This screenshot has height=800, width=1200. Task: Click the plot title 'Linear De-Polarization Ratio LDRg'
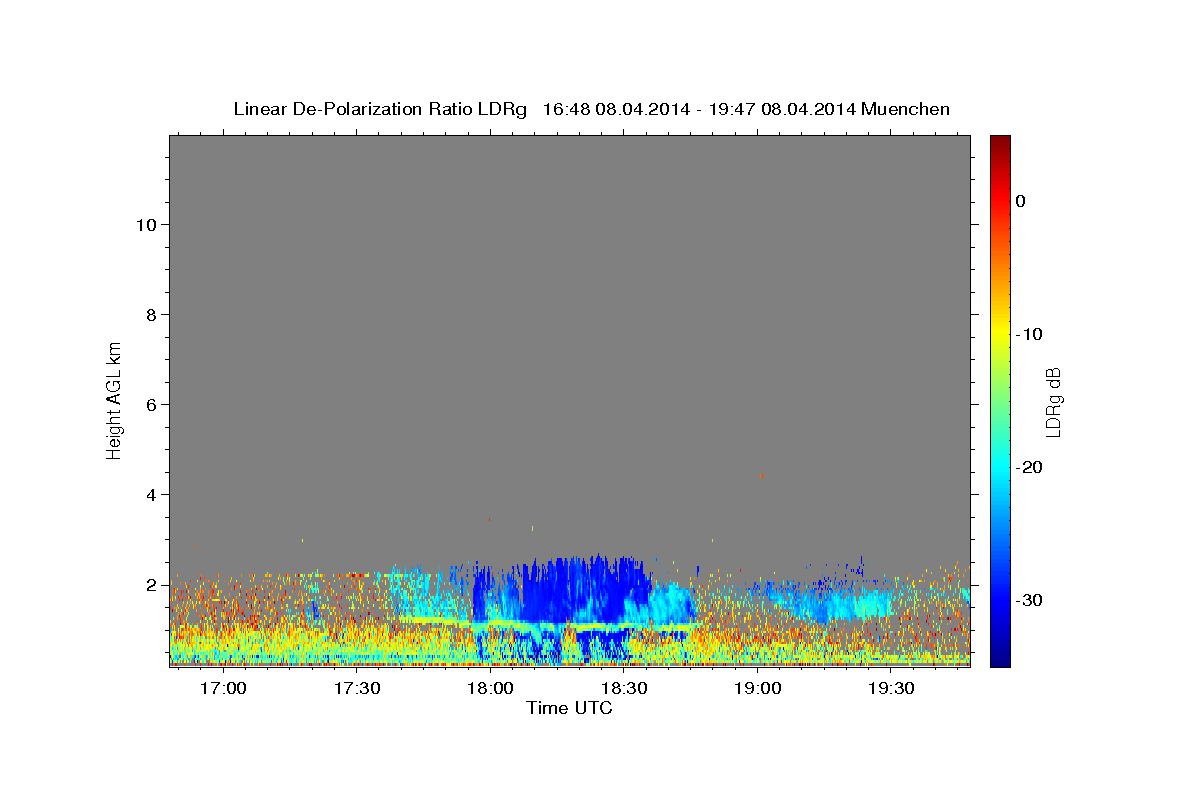[x=380, y=109]
